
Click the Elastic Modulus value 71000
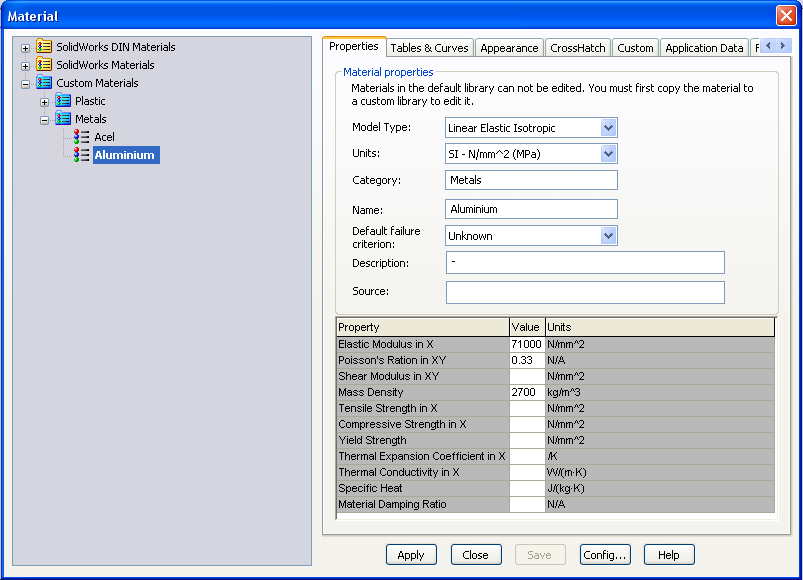[527, 344]
